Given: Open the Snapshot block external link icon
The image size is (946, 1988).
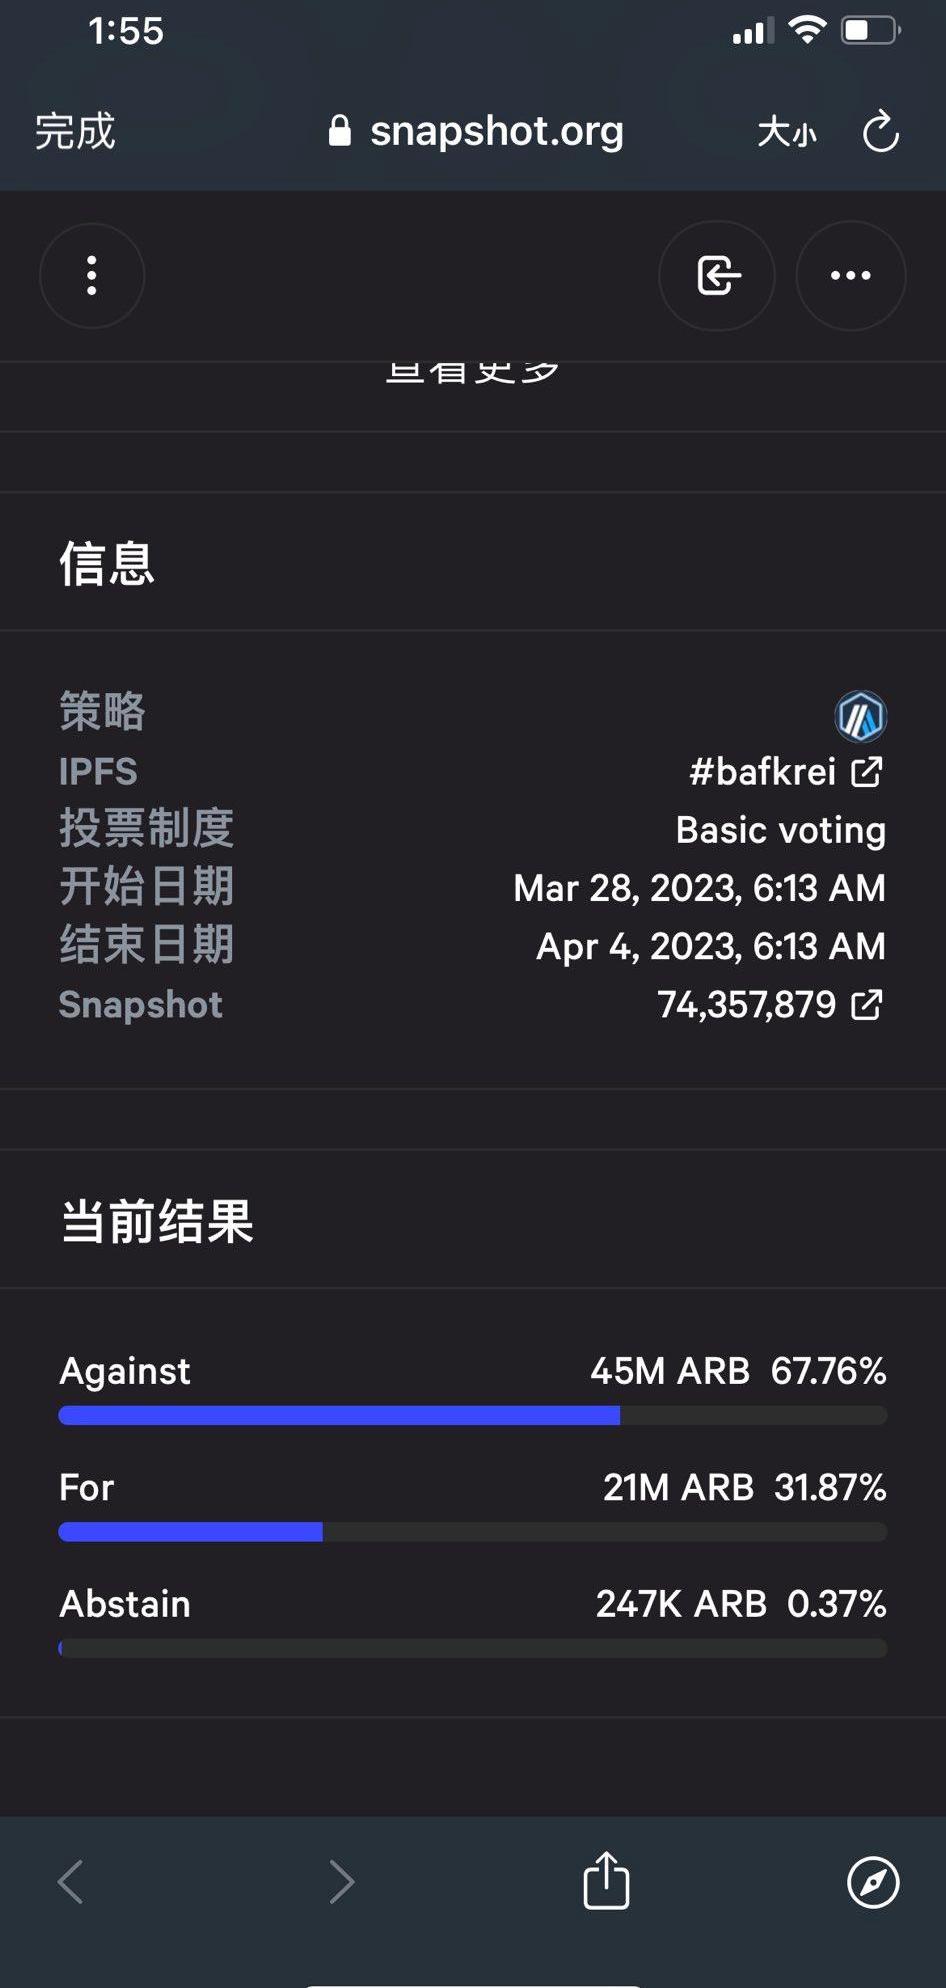Looking at the screenshot, I should (867, 1005).
